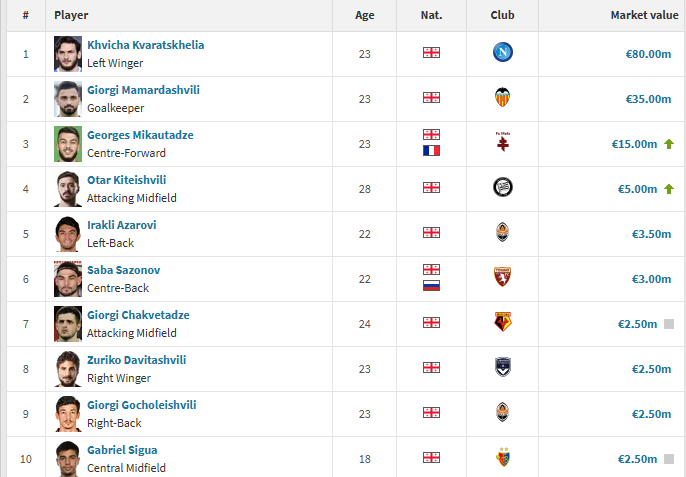This screenshot has width=686, height=477.
Task: Click the €80.00m market value link
Action: 644,54
